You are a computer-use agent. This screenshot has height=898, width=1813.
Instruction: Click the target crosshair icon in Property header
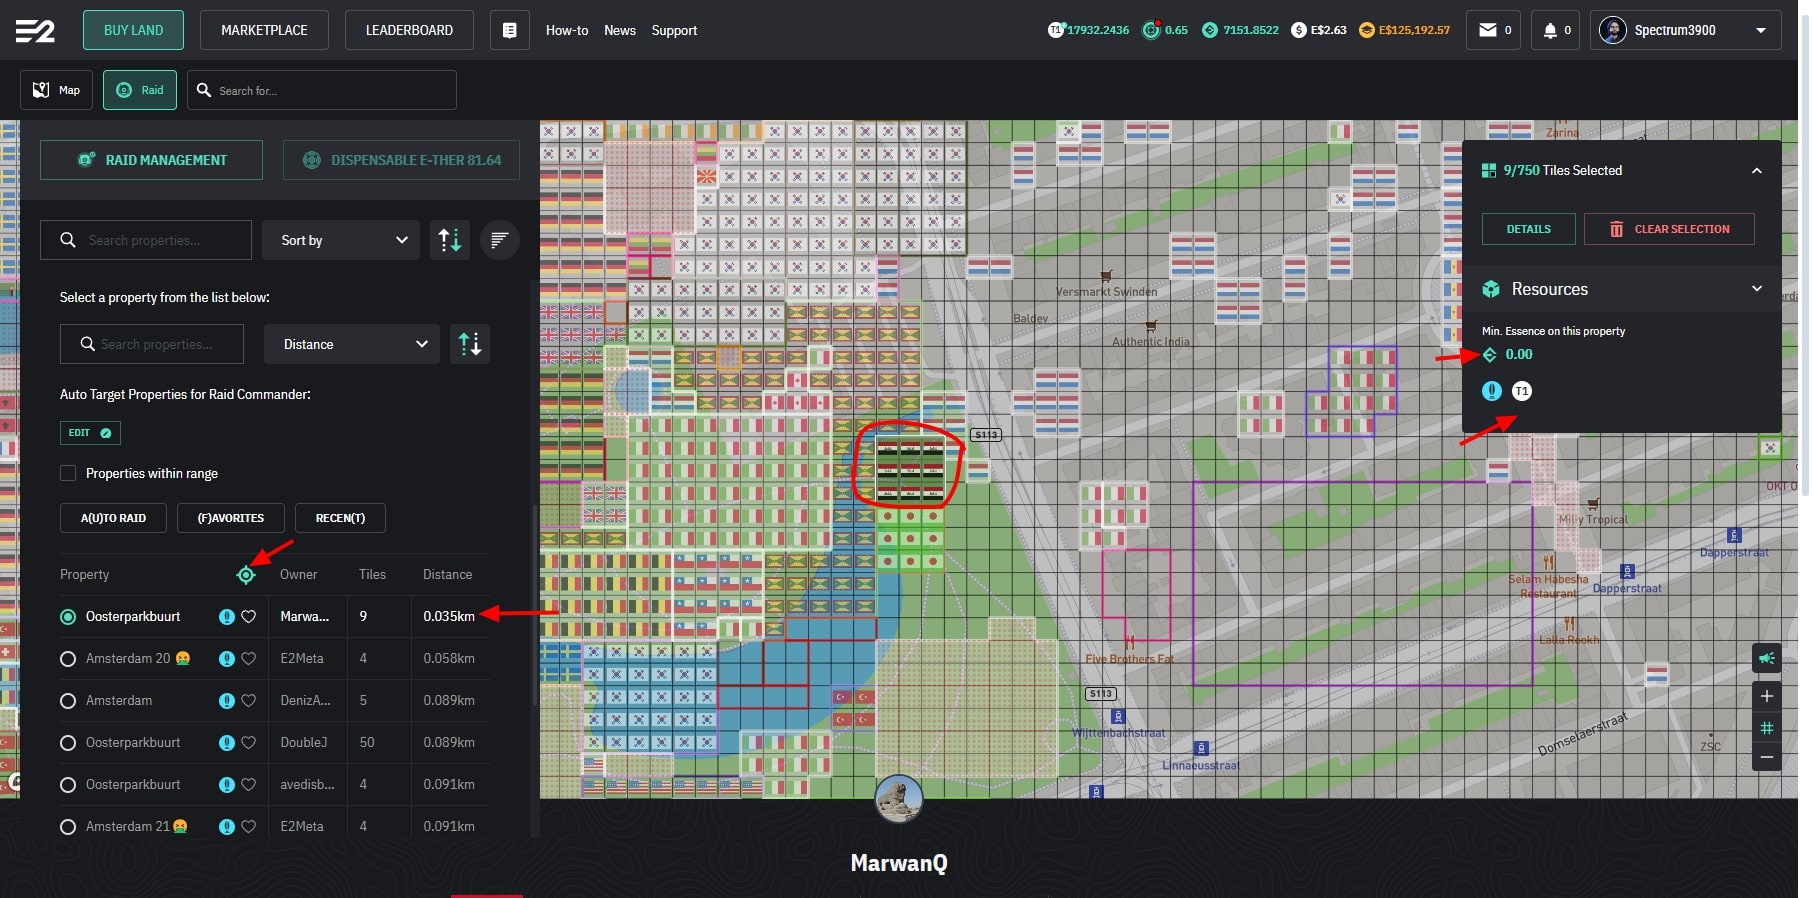(246, 574)
